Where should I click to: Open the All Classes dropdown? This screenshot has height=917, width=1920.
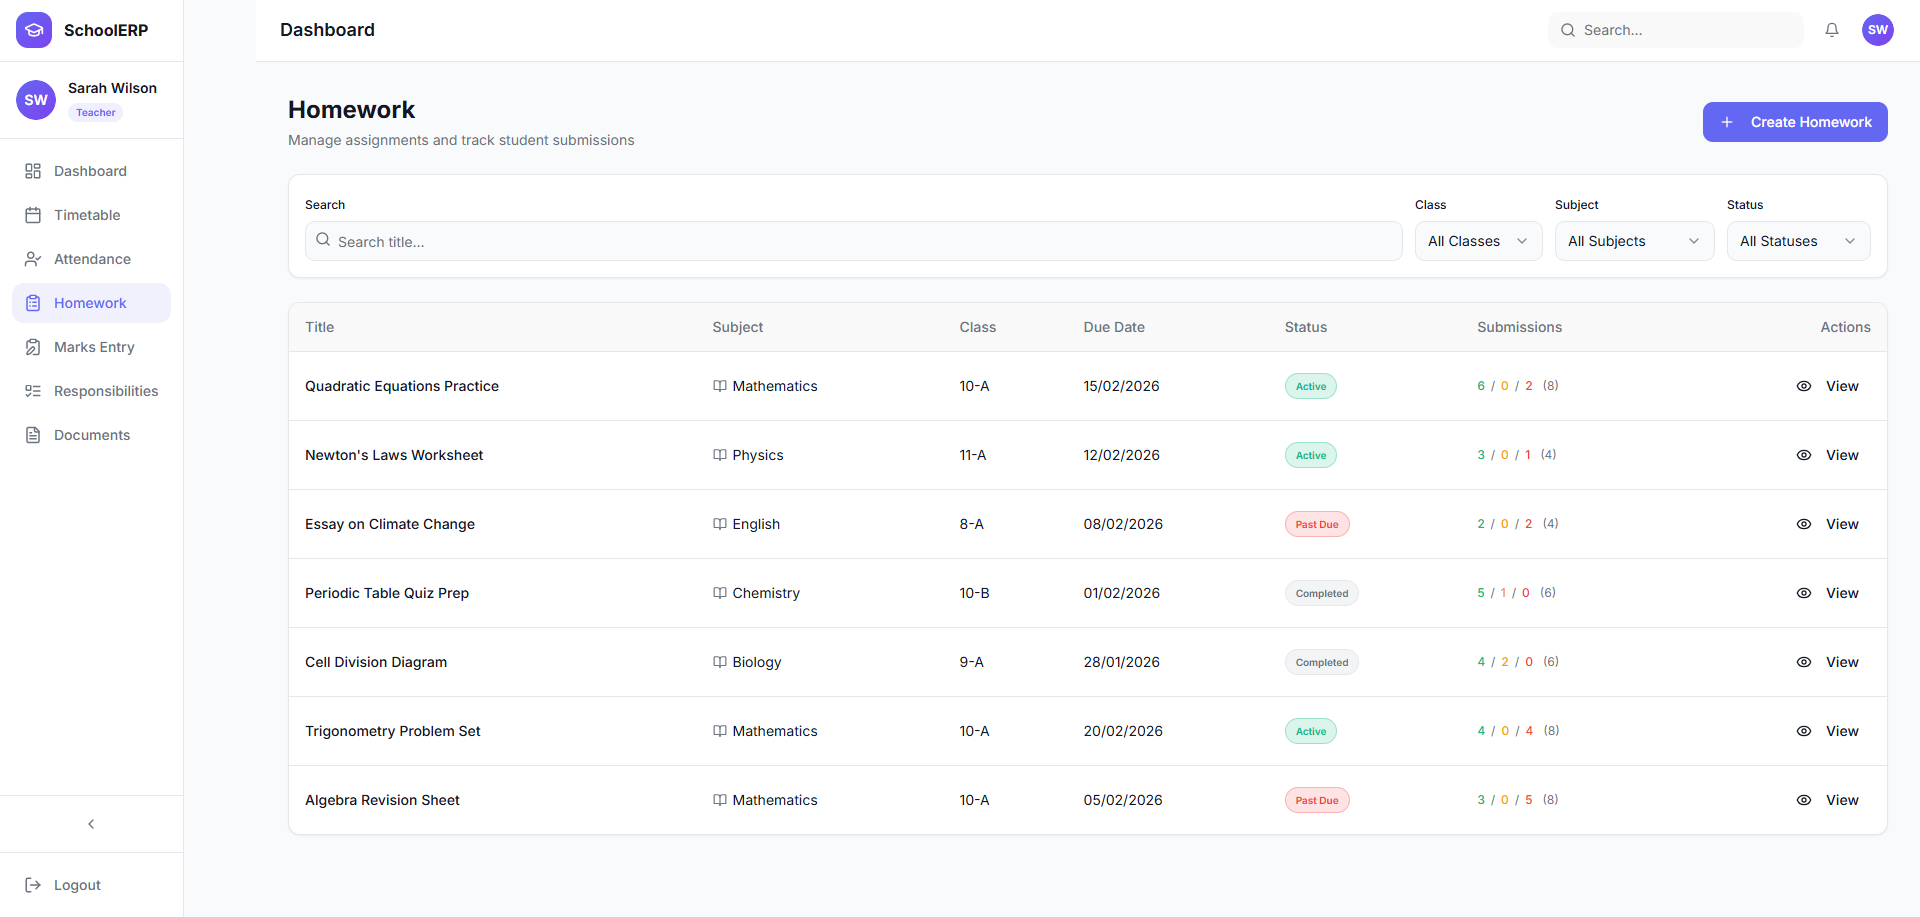coord(1478,241)
